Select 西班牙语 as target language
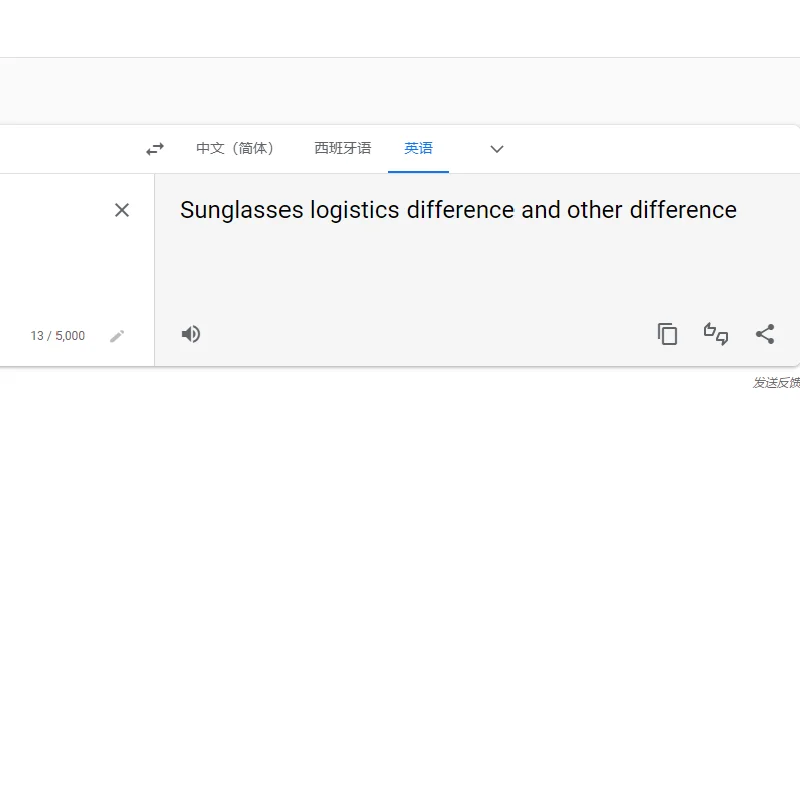Image resolution: width=800 pixels, height=800 pixels. pos(343,148)
